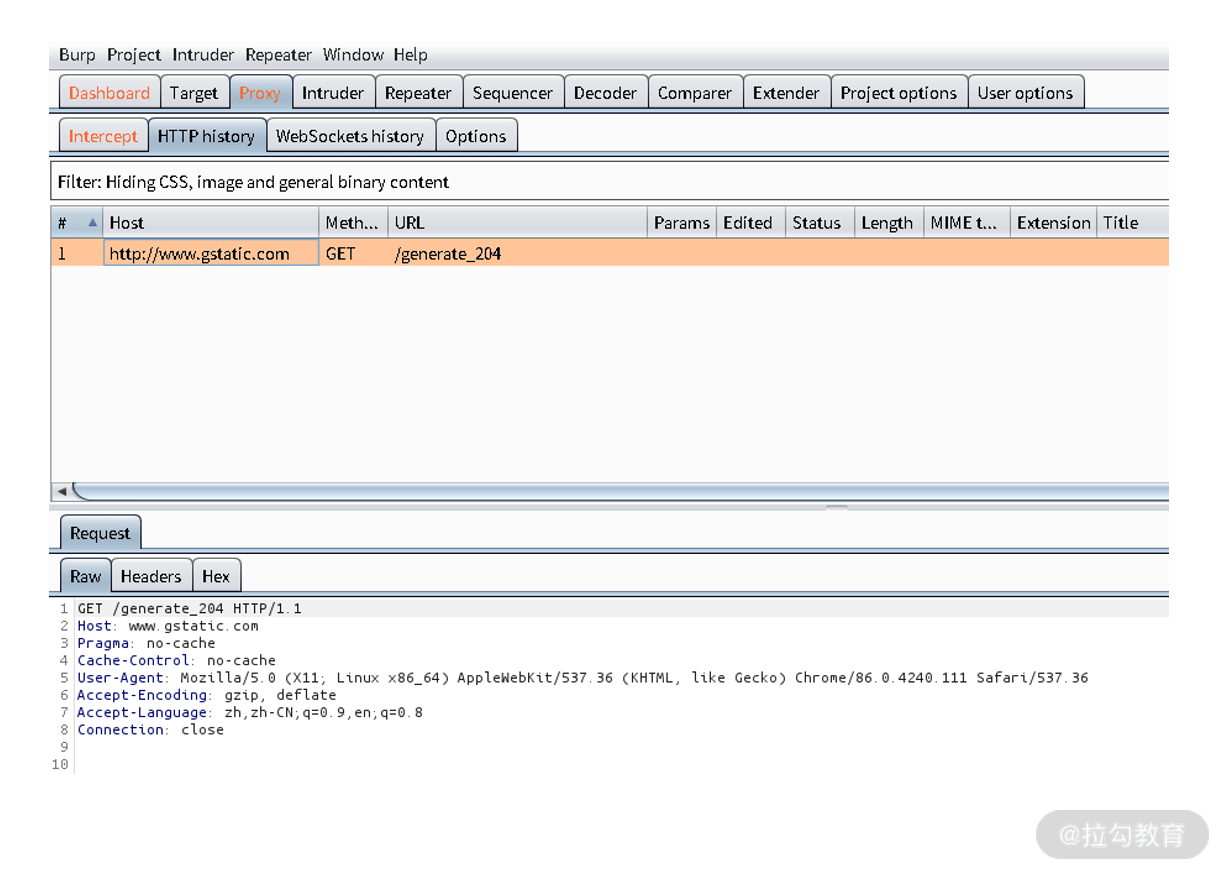Open the Proxy Options sub-tab
Screen dimensions: 1225x875
(476, 136)
